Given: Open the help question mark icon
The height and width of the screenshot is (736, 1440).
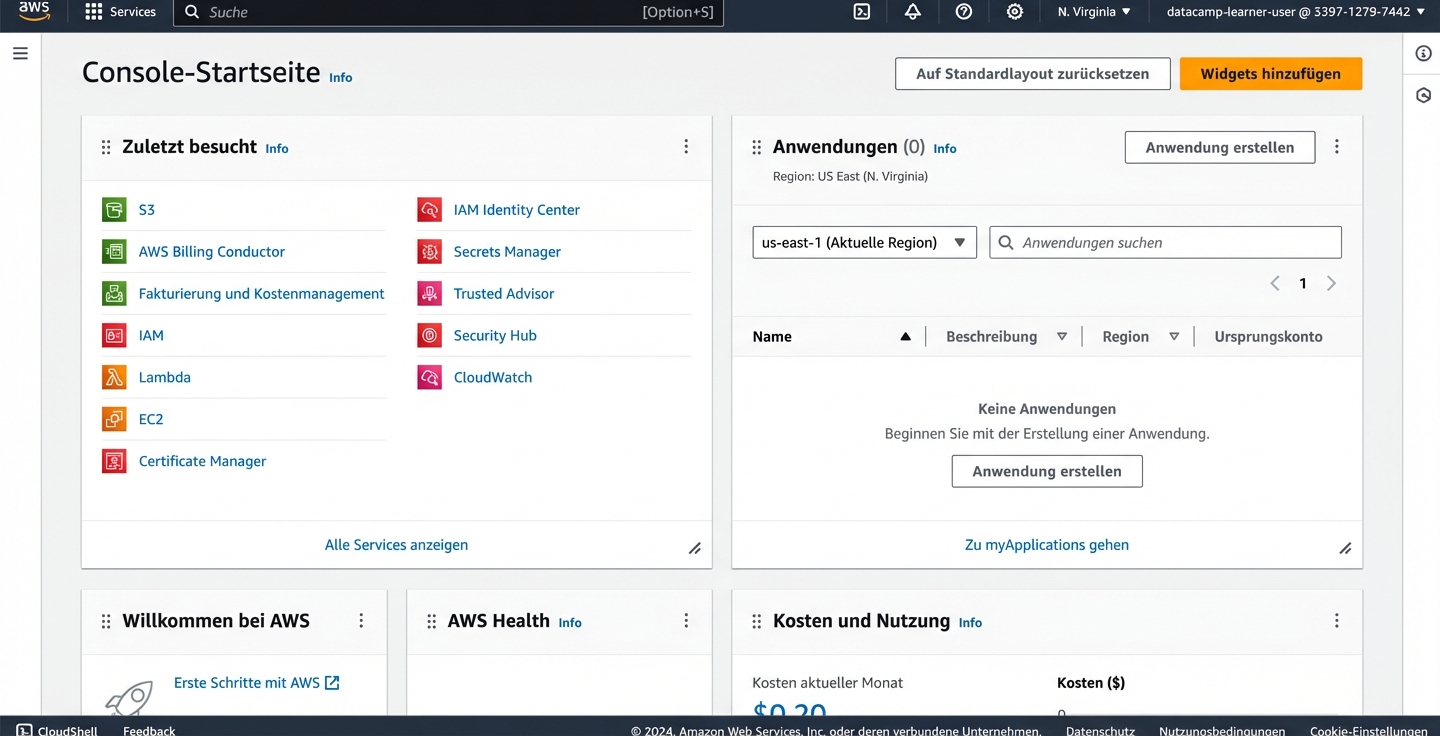Looking at the screenshot, I should click(963, 12).
